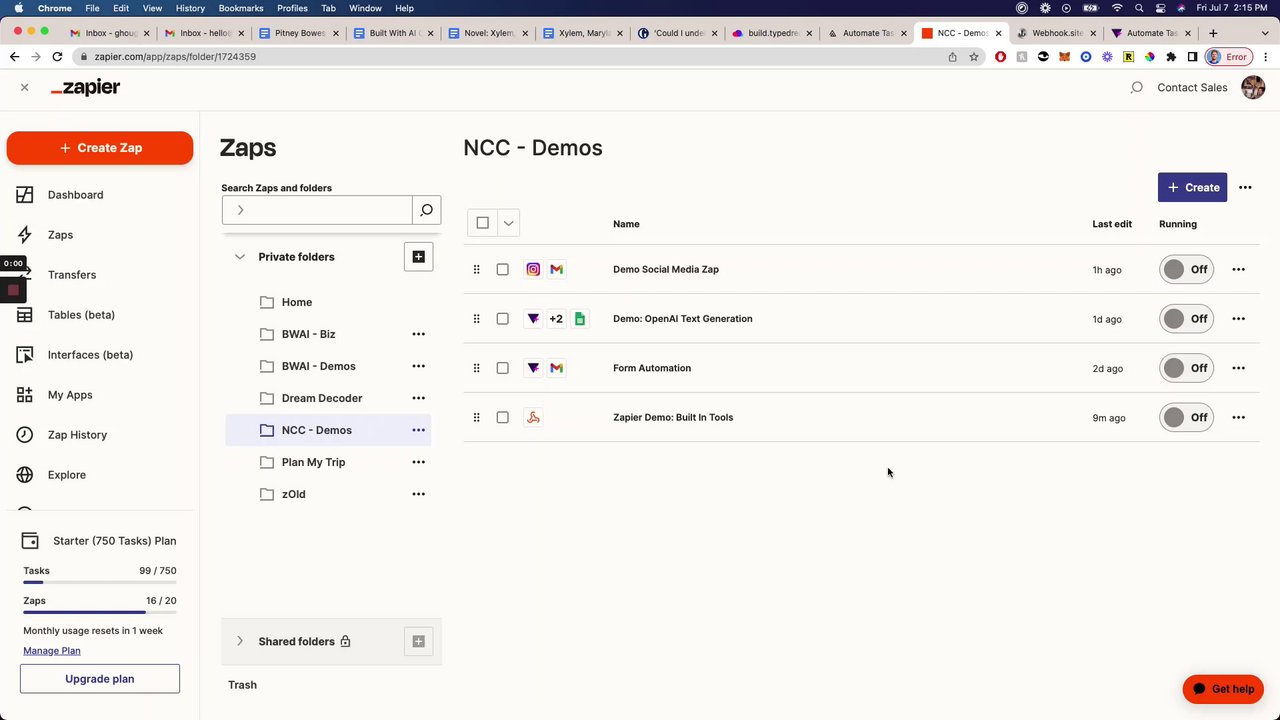1280x720 pixels.
Task: Select checkbox for Zapier Demo: Built In Tools
Action: tap(502, 417)
